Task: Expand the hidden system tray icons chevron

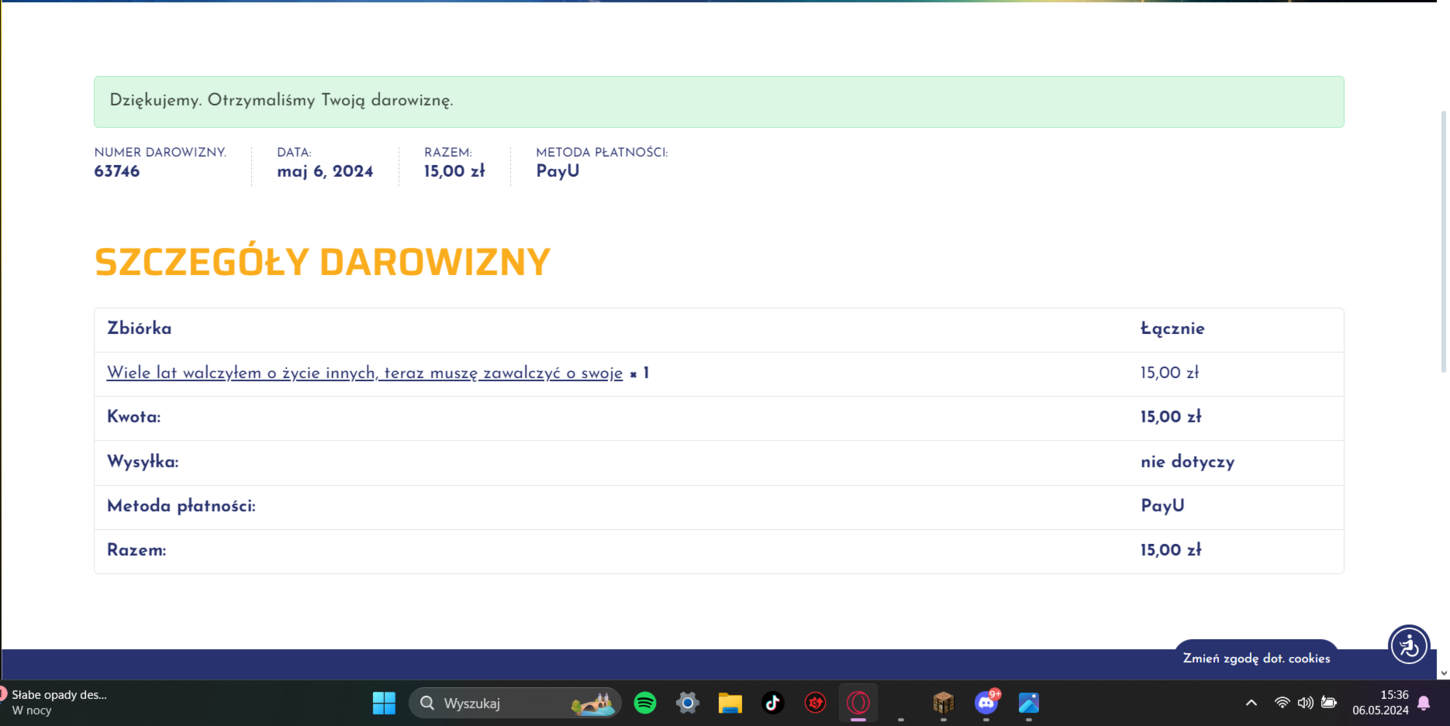Action: tap(1251, 703)
